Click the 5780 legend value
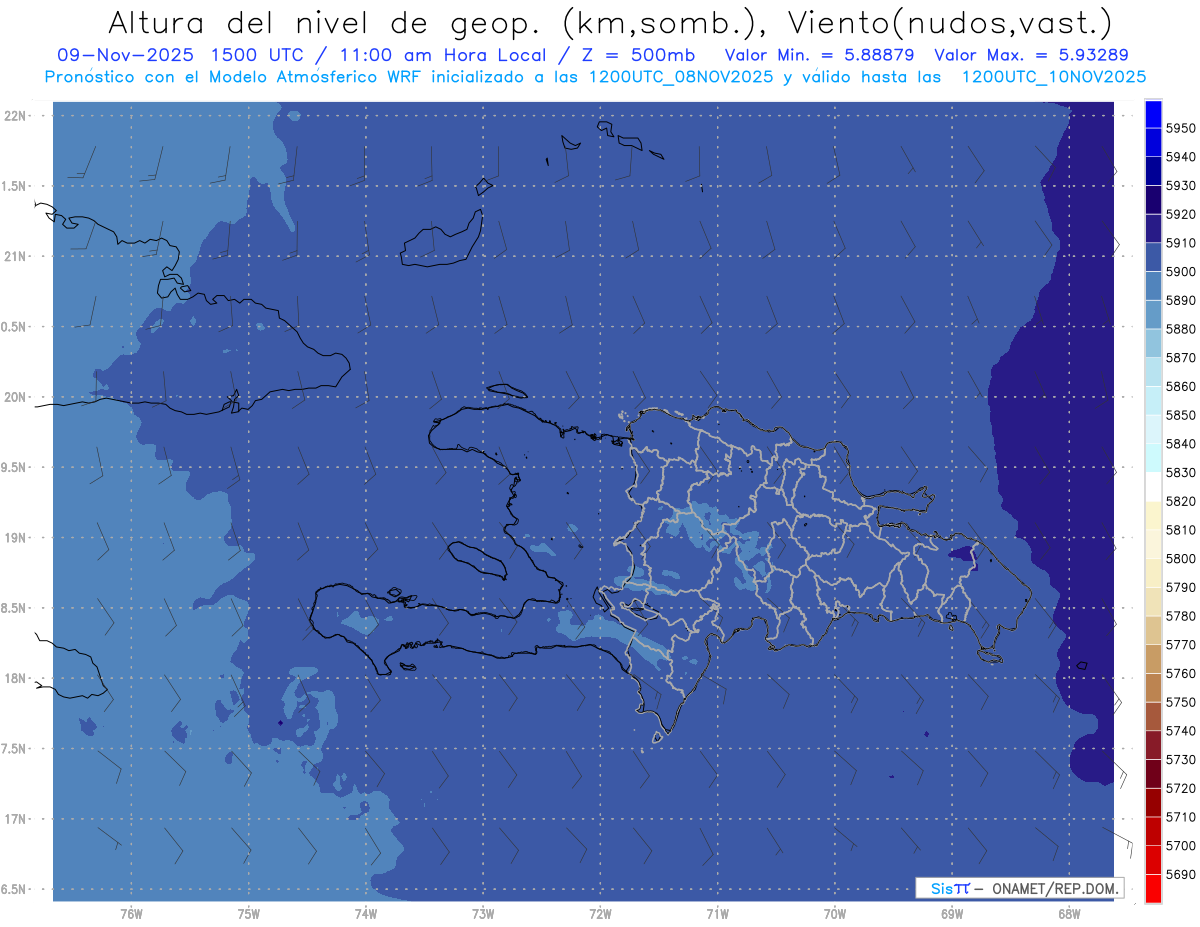The height and width of the screenshot is (927, 1200). [1180, 616]
